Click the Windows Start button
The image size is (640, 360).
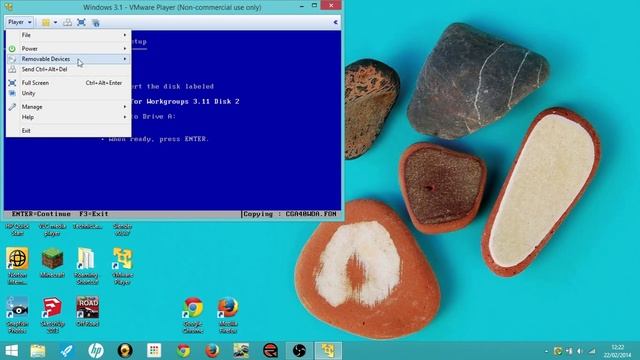(11, 351)
